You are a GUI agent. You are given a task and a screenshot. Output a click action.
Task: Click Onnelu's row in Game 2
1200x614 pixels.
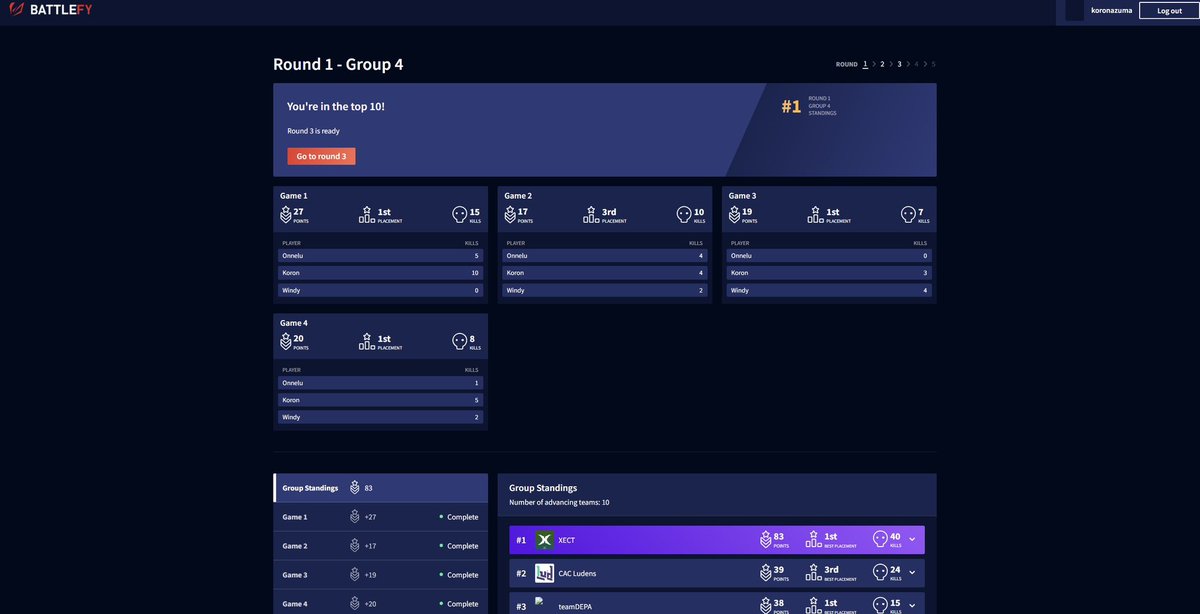coord(604,256)
